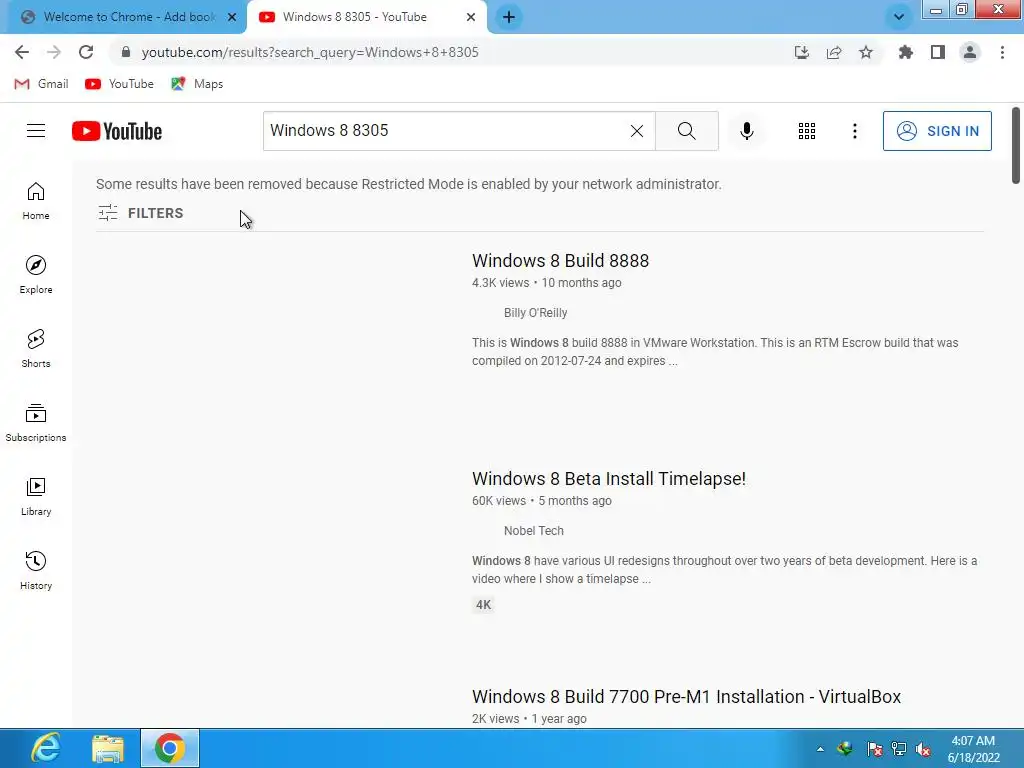Viewport: 1024px width, 768px height.
Task: Open the Gmail bookmark
Action: tap(41, 84)
